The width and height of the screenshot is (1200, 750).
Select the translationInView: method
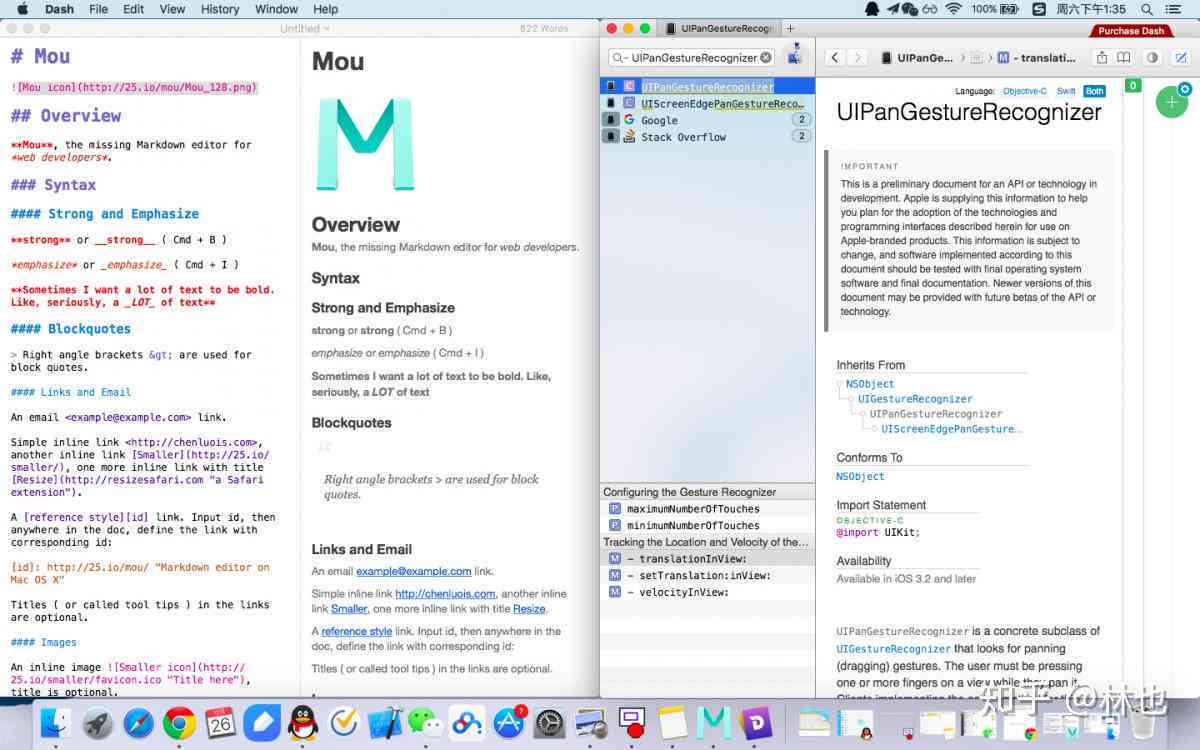(x=708, y=559)
